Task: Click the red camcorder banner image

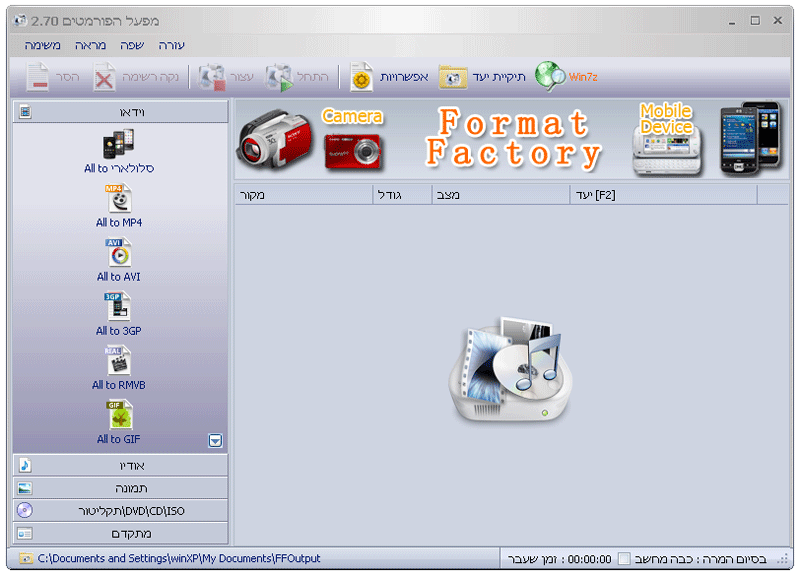Action: 274,139
